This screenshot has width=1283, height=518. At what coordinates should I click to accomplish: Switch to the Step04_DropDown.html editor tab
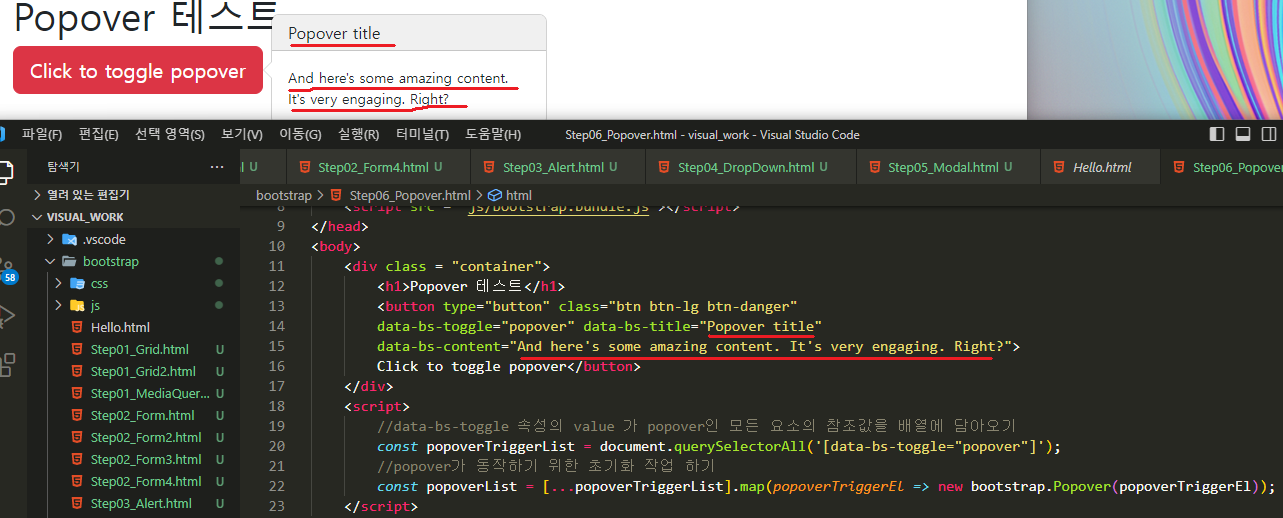point(751,167)
